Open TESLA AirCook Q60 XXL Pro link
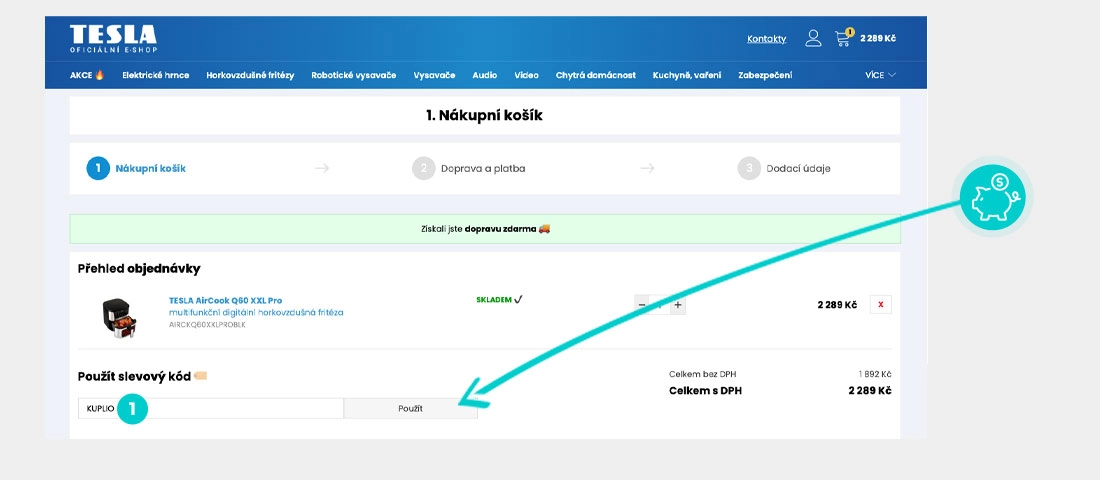The width and height of the screenshot is (1100, 480). [225, 300]
